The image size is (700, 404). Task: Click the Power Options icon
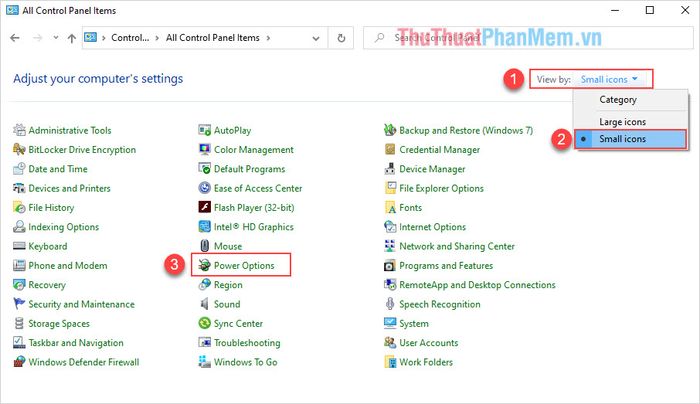click(x=204, y=265)
